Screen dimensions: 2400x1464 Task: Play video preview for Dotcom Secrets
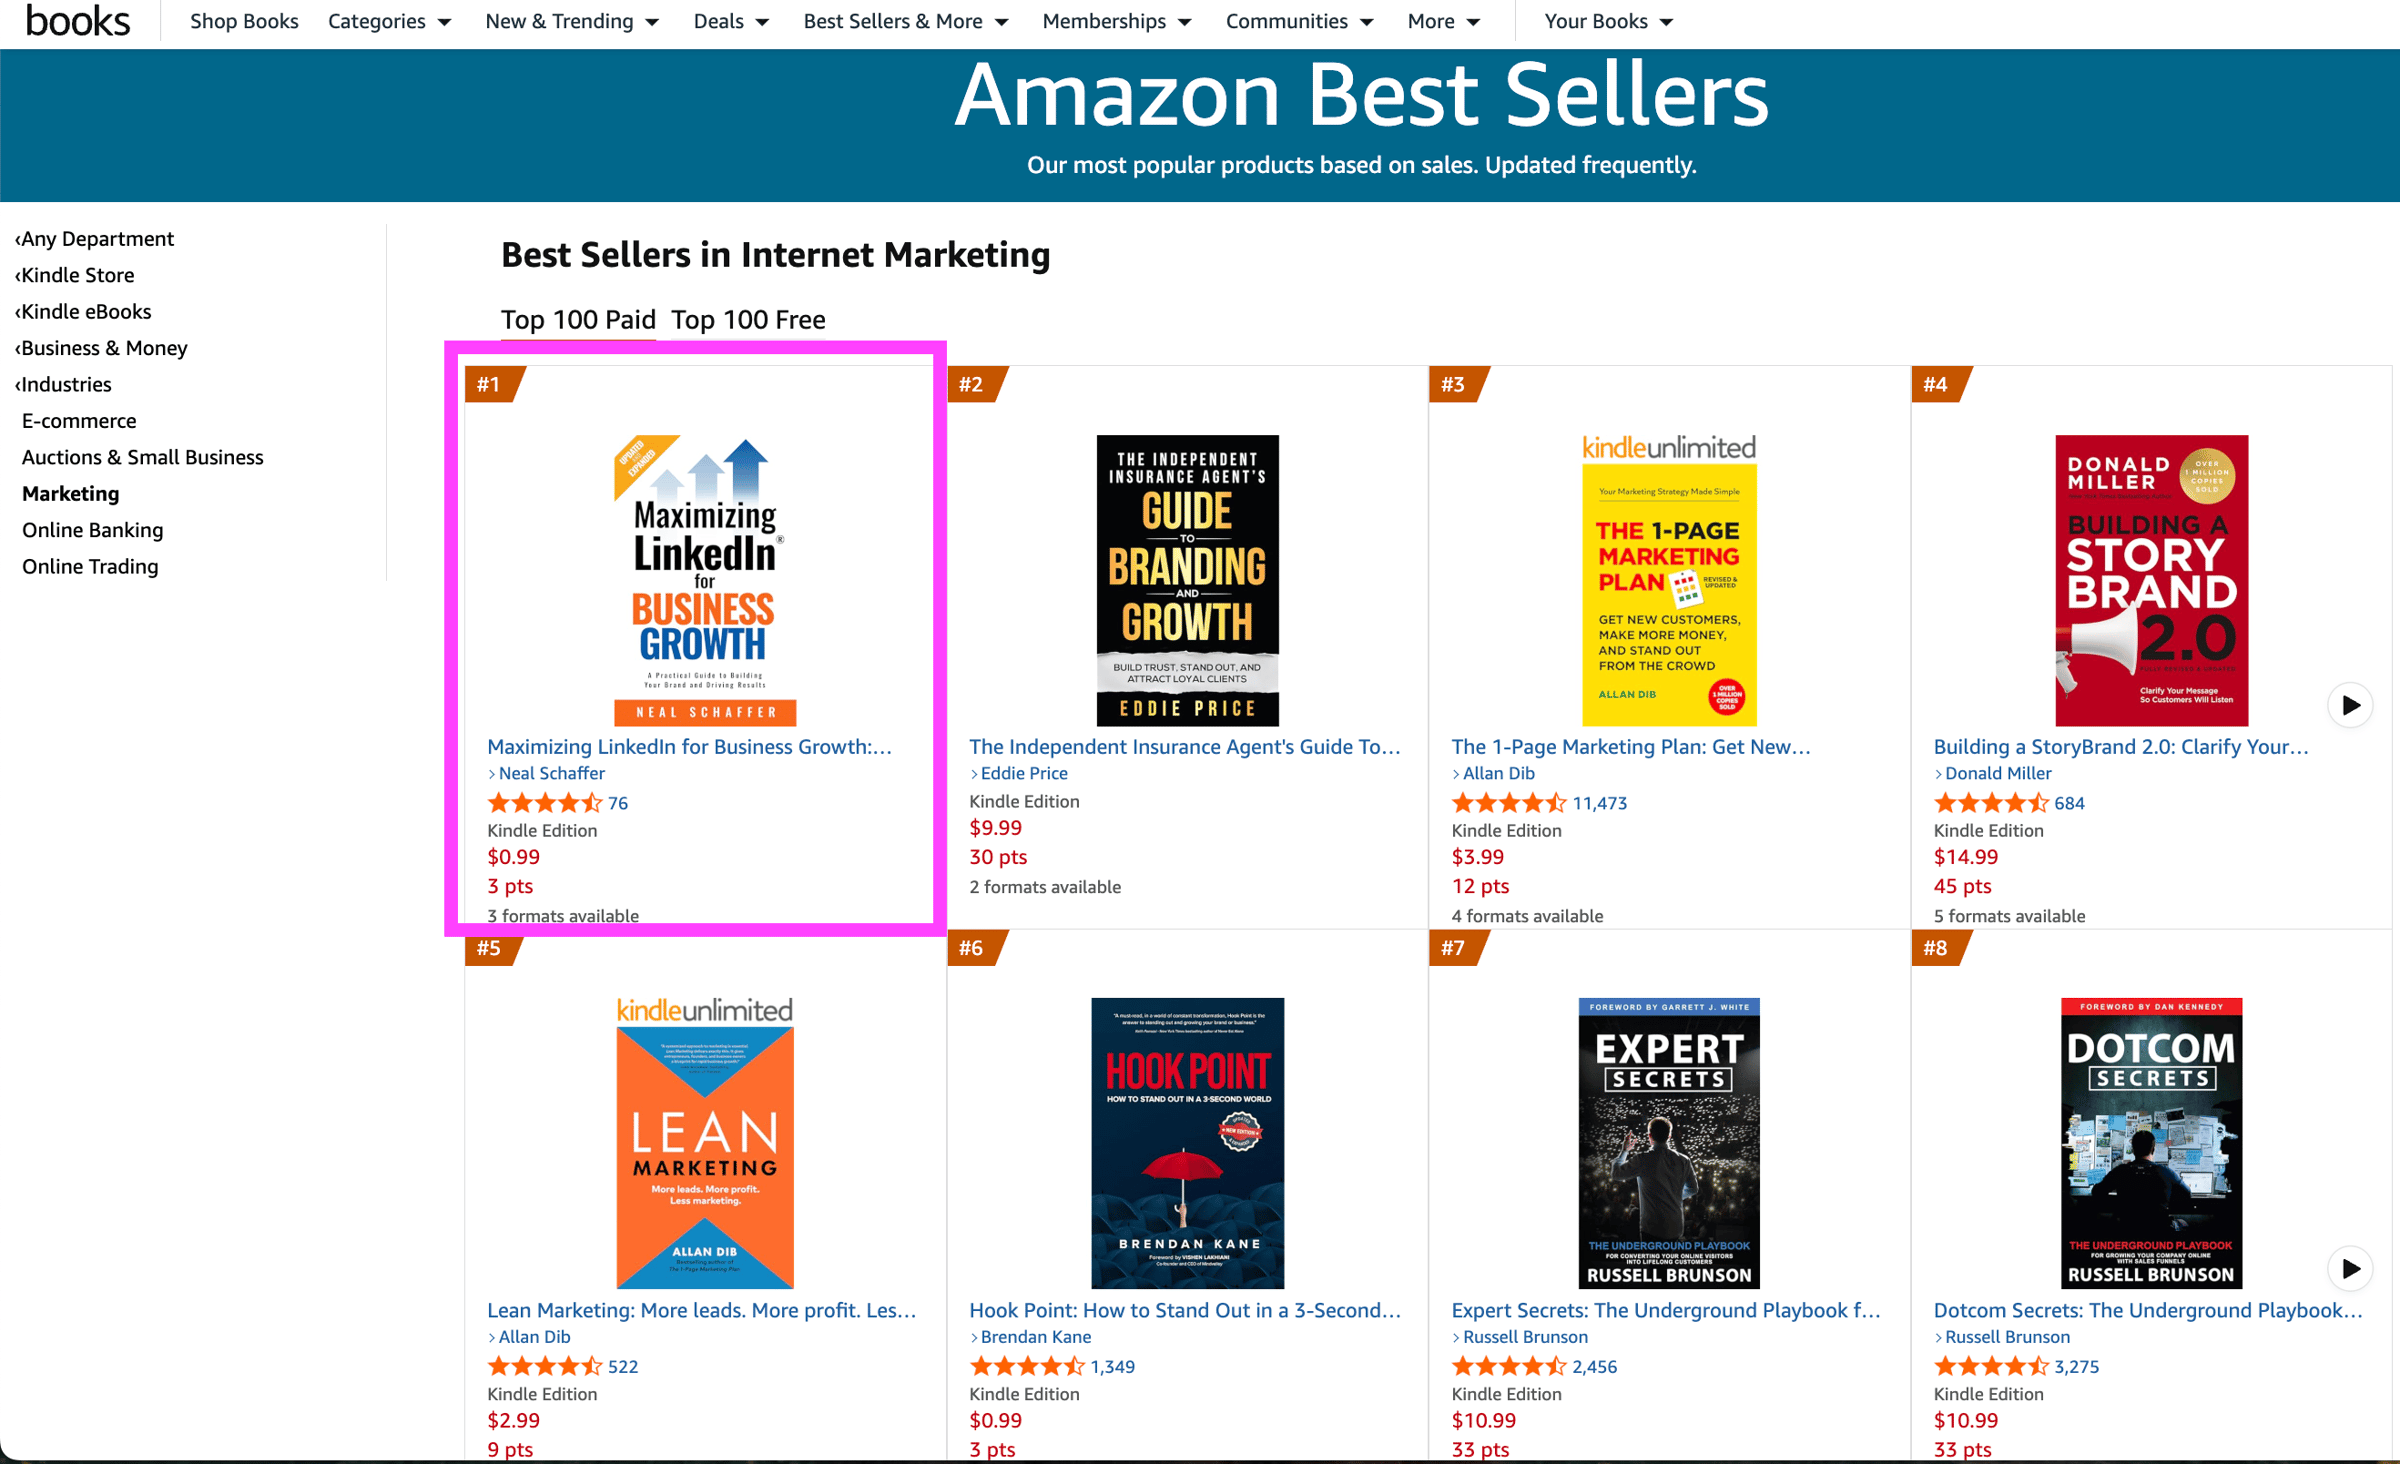pyautogui.click(x=2350, y=1268)
